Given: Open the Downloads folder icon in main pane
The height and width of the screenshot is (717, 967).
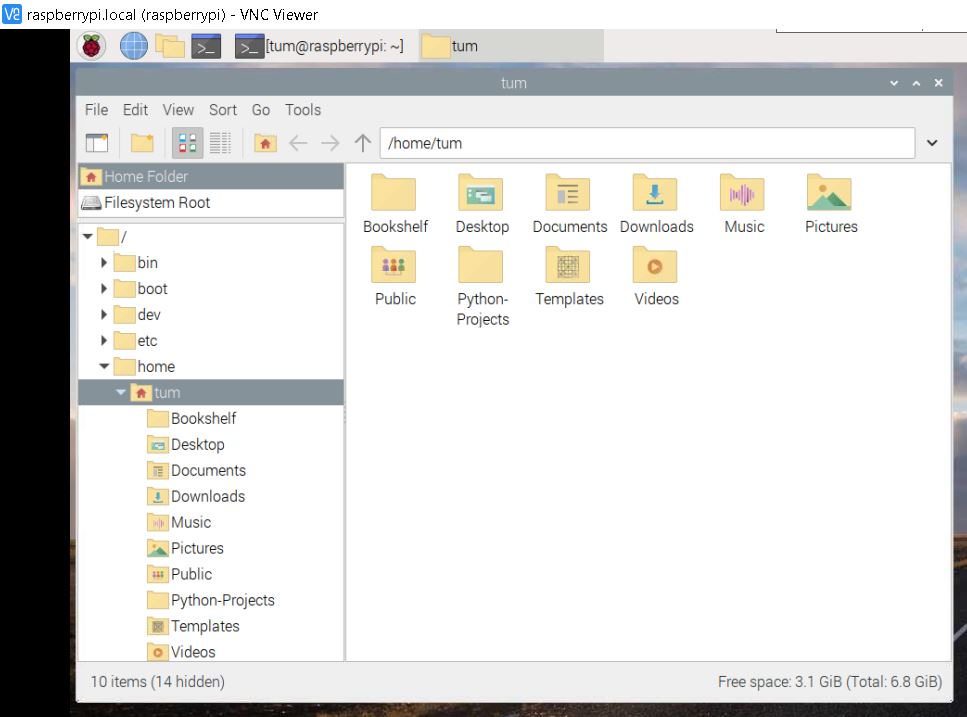Looking at the screenshot, I should coord(656,194).
